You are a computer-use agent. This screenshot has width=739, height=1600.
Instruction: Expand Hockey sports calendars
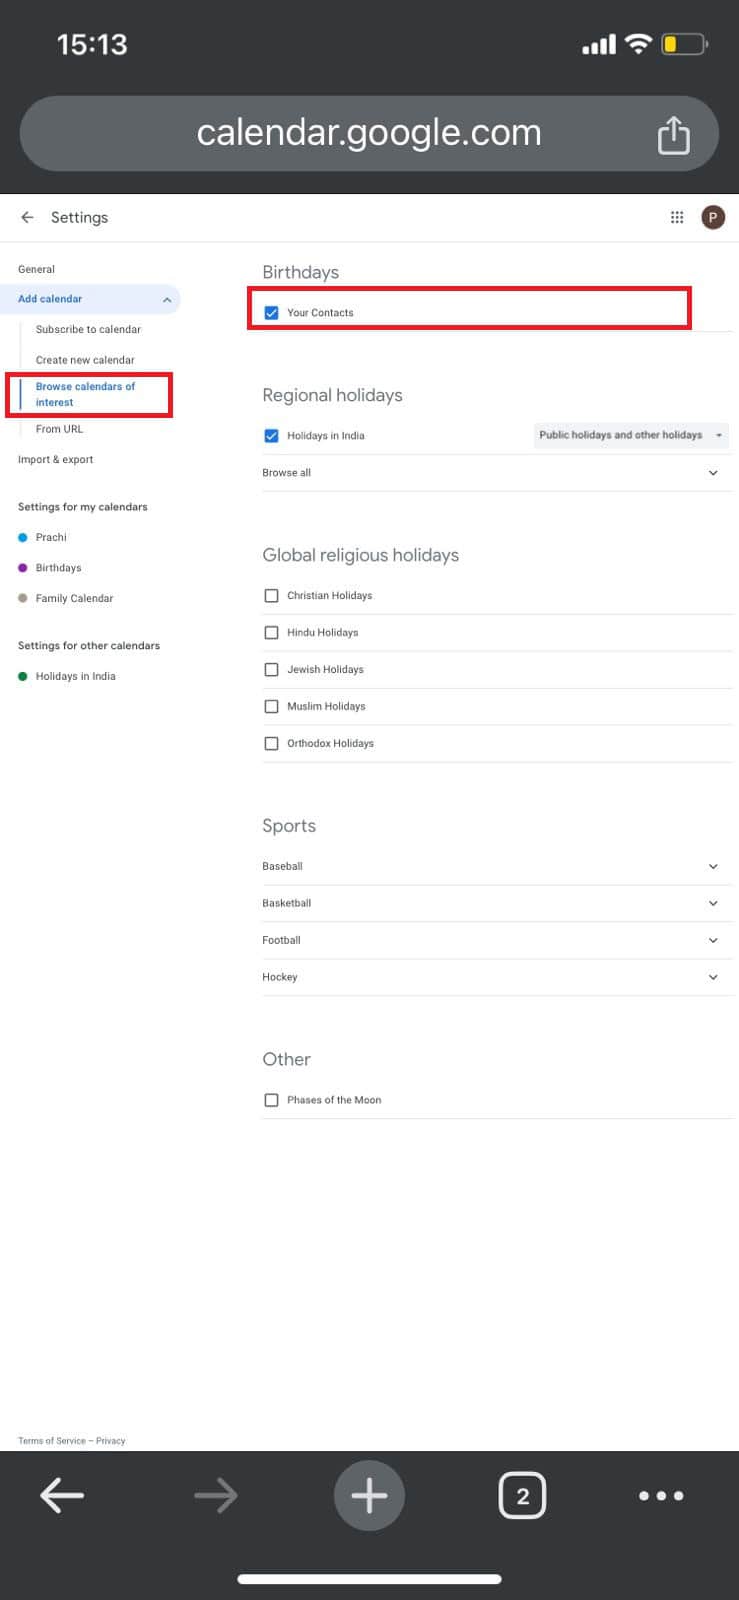(x=497, y=977)
